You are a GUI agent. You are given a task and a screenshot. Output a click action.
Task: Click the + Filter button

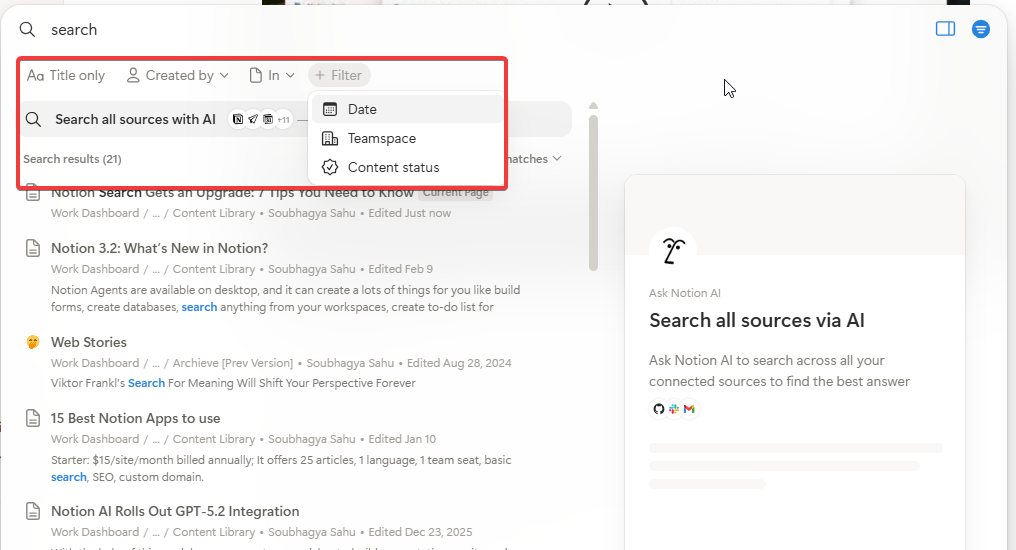tap(339, 75)
